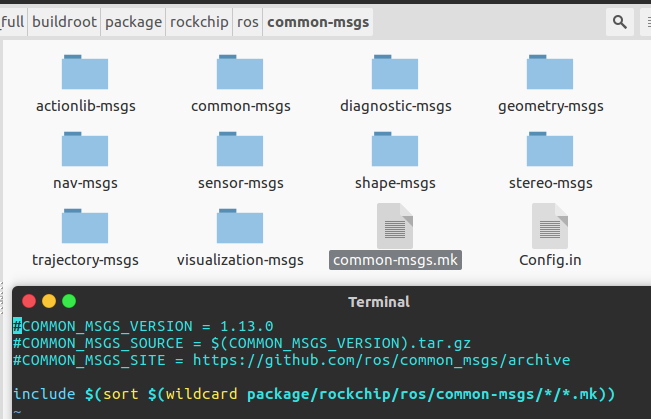Go to ros in the path bar
The height and width of the screenshot is (419, 651).
(x=247, y=22)
